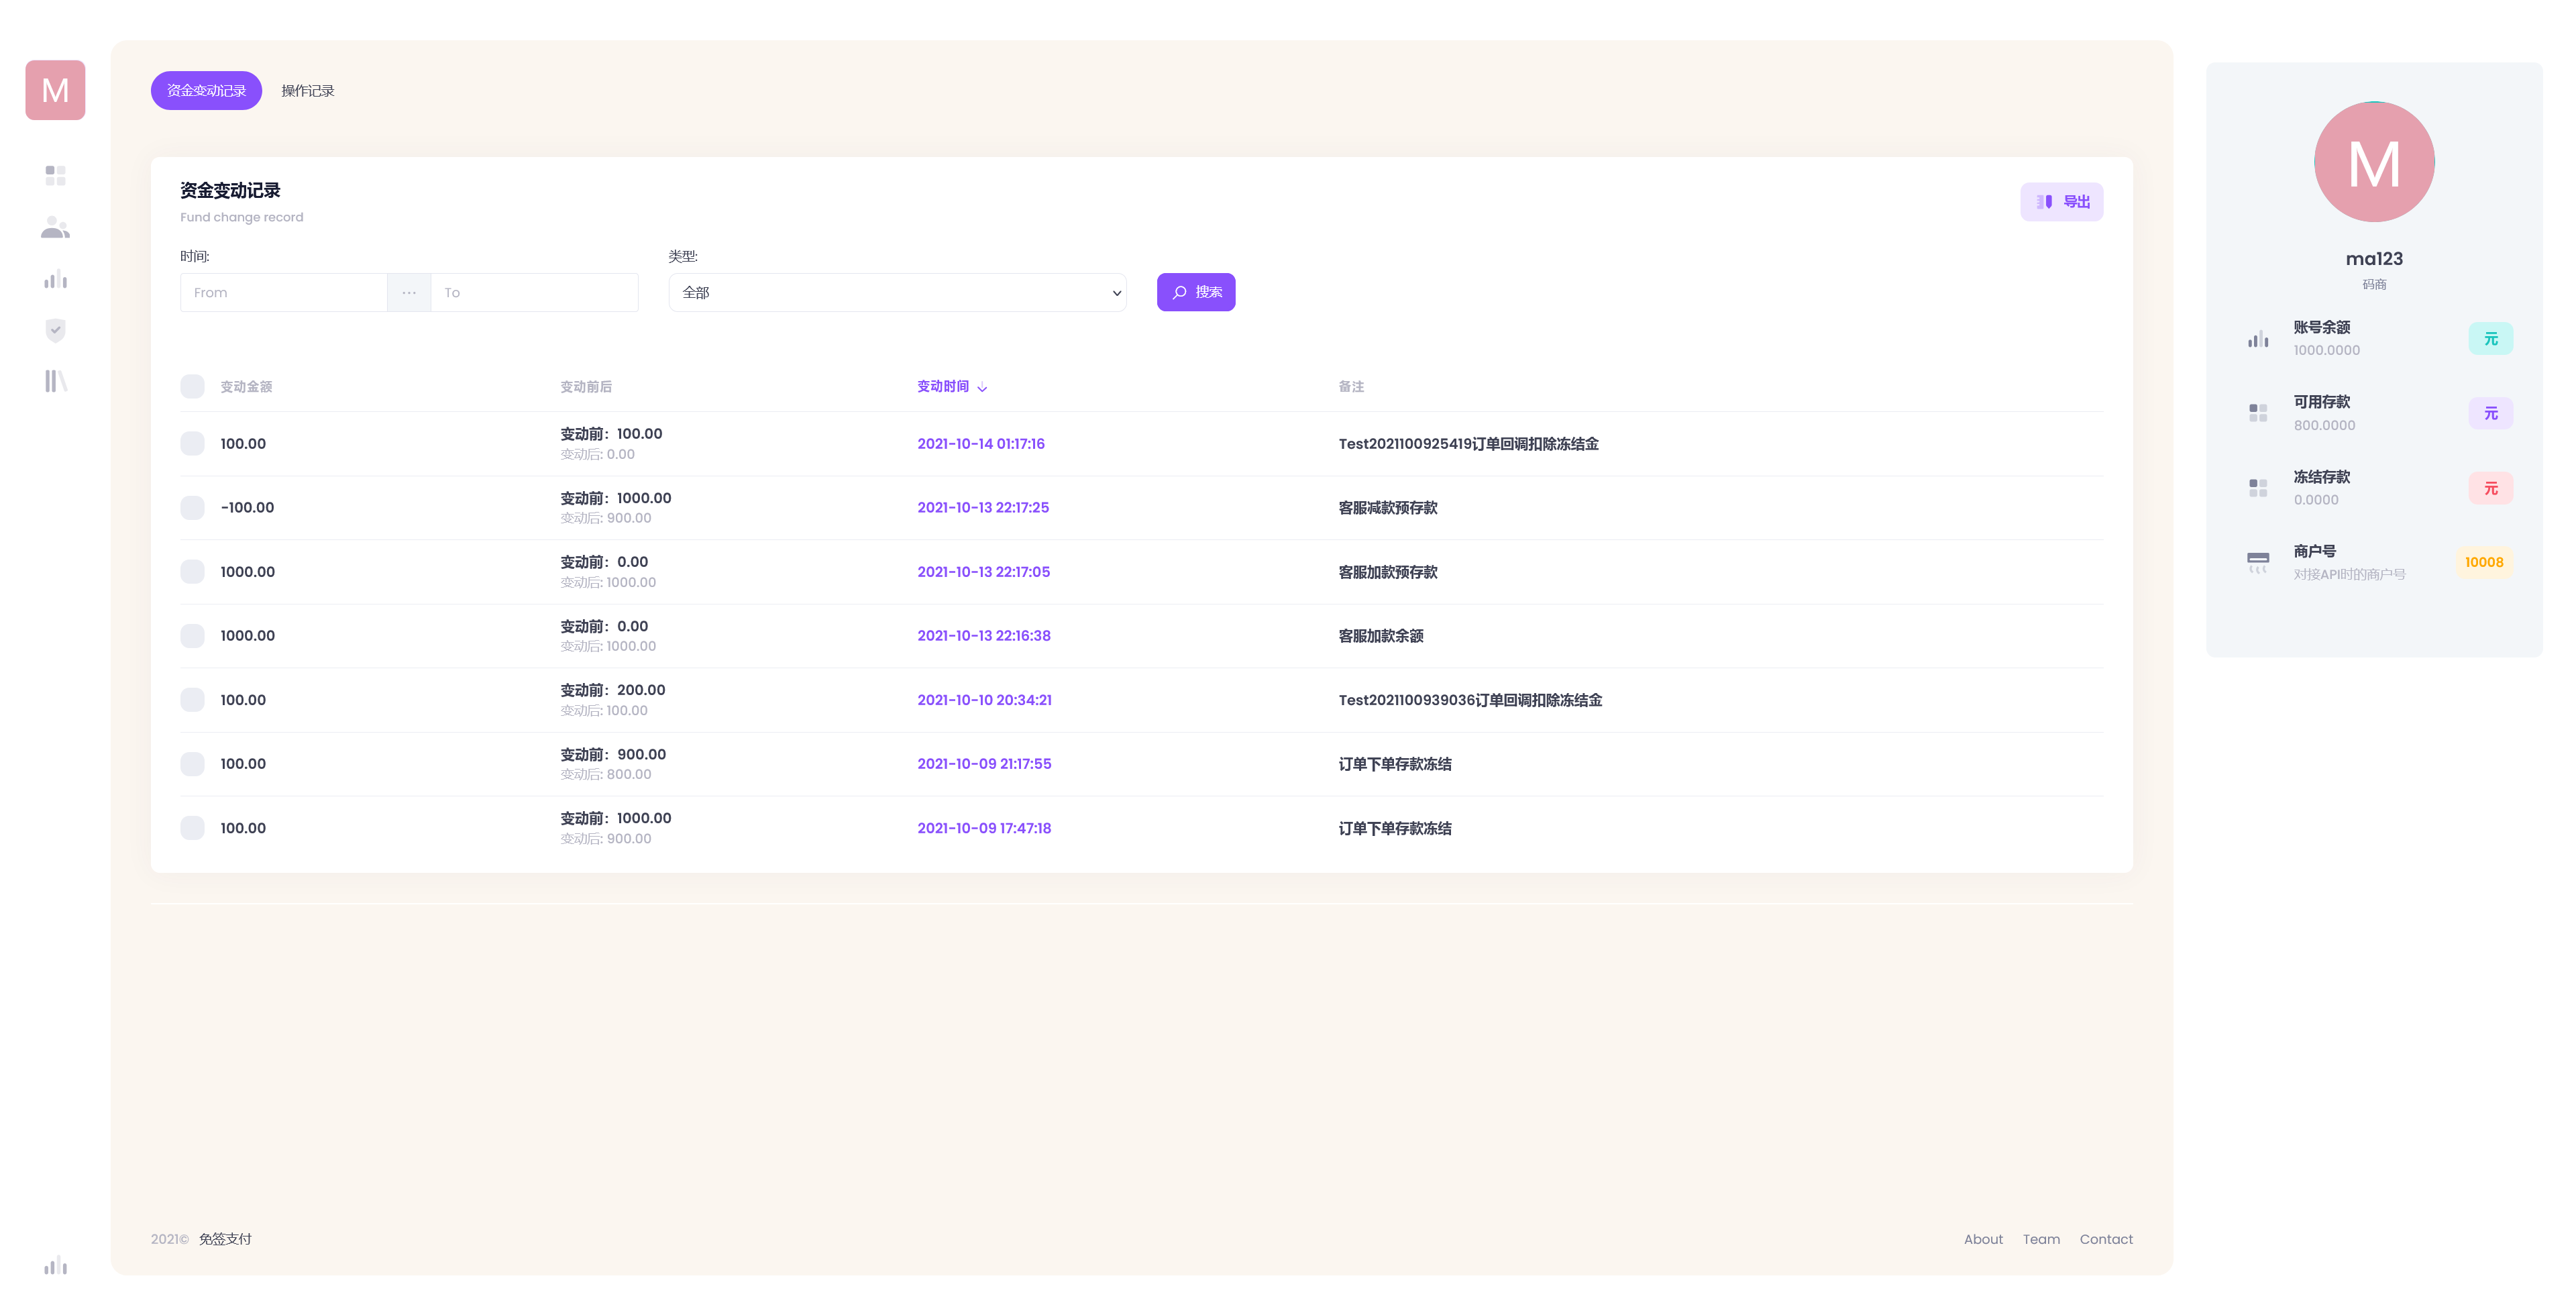Viewport: 2576px width, 1315px height.
Task: Click the remark Test2021100925419订单回调扣除冻结金
Action: [x=1468, y=444]
